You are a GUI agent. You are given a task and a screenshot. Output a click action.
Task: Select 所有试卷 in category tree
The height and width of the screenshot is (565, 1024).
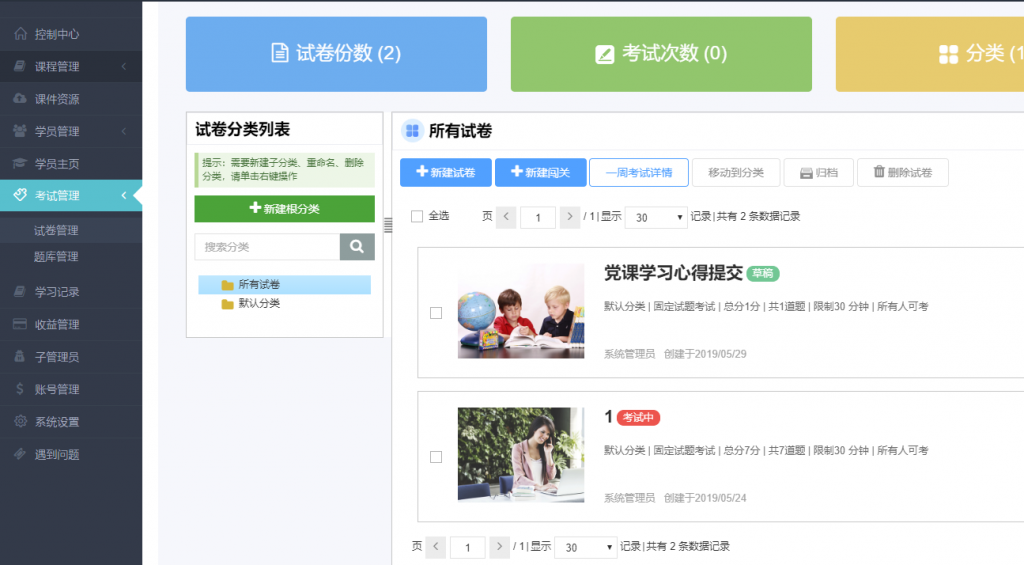(x=285, y=284)
